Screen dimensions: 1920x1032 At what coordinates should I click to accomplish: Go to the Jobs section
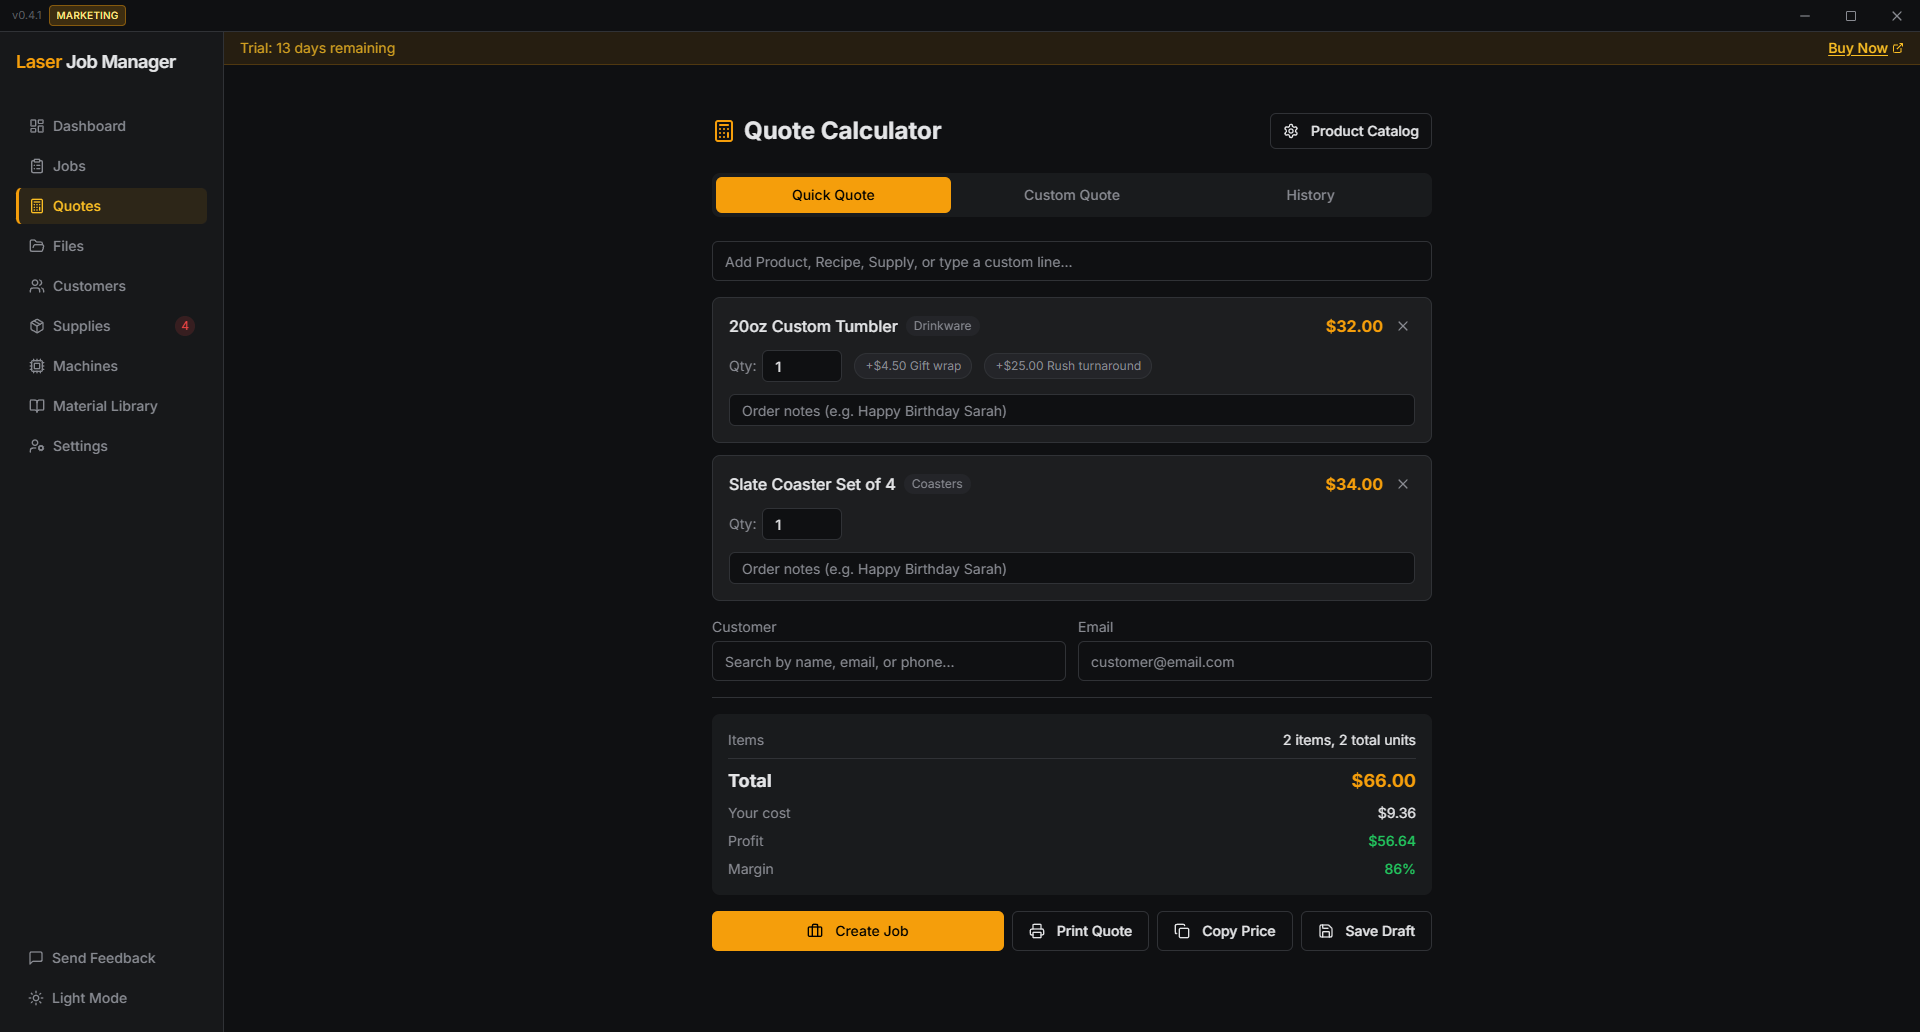[x=69, y=166]
